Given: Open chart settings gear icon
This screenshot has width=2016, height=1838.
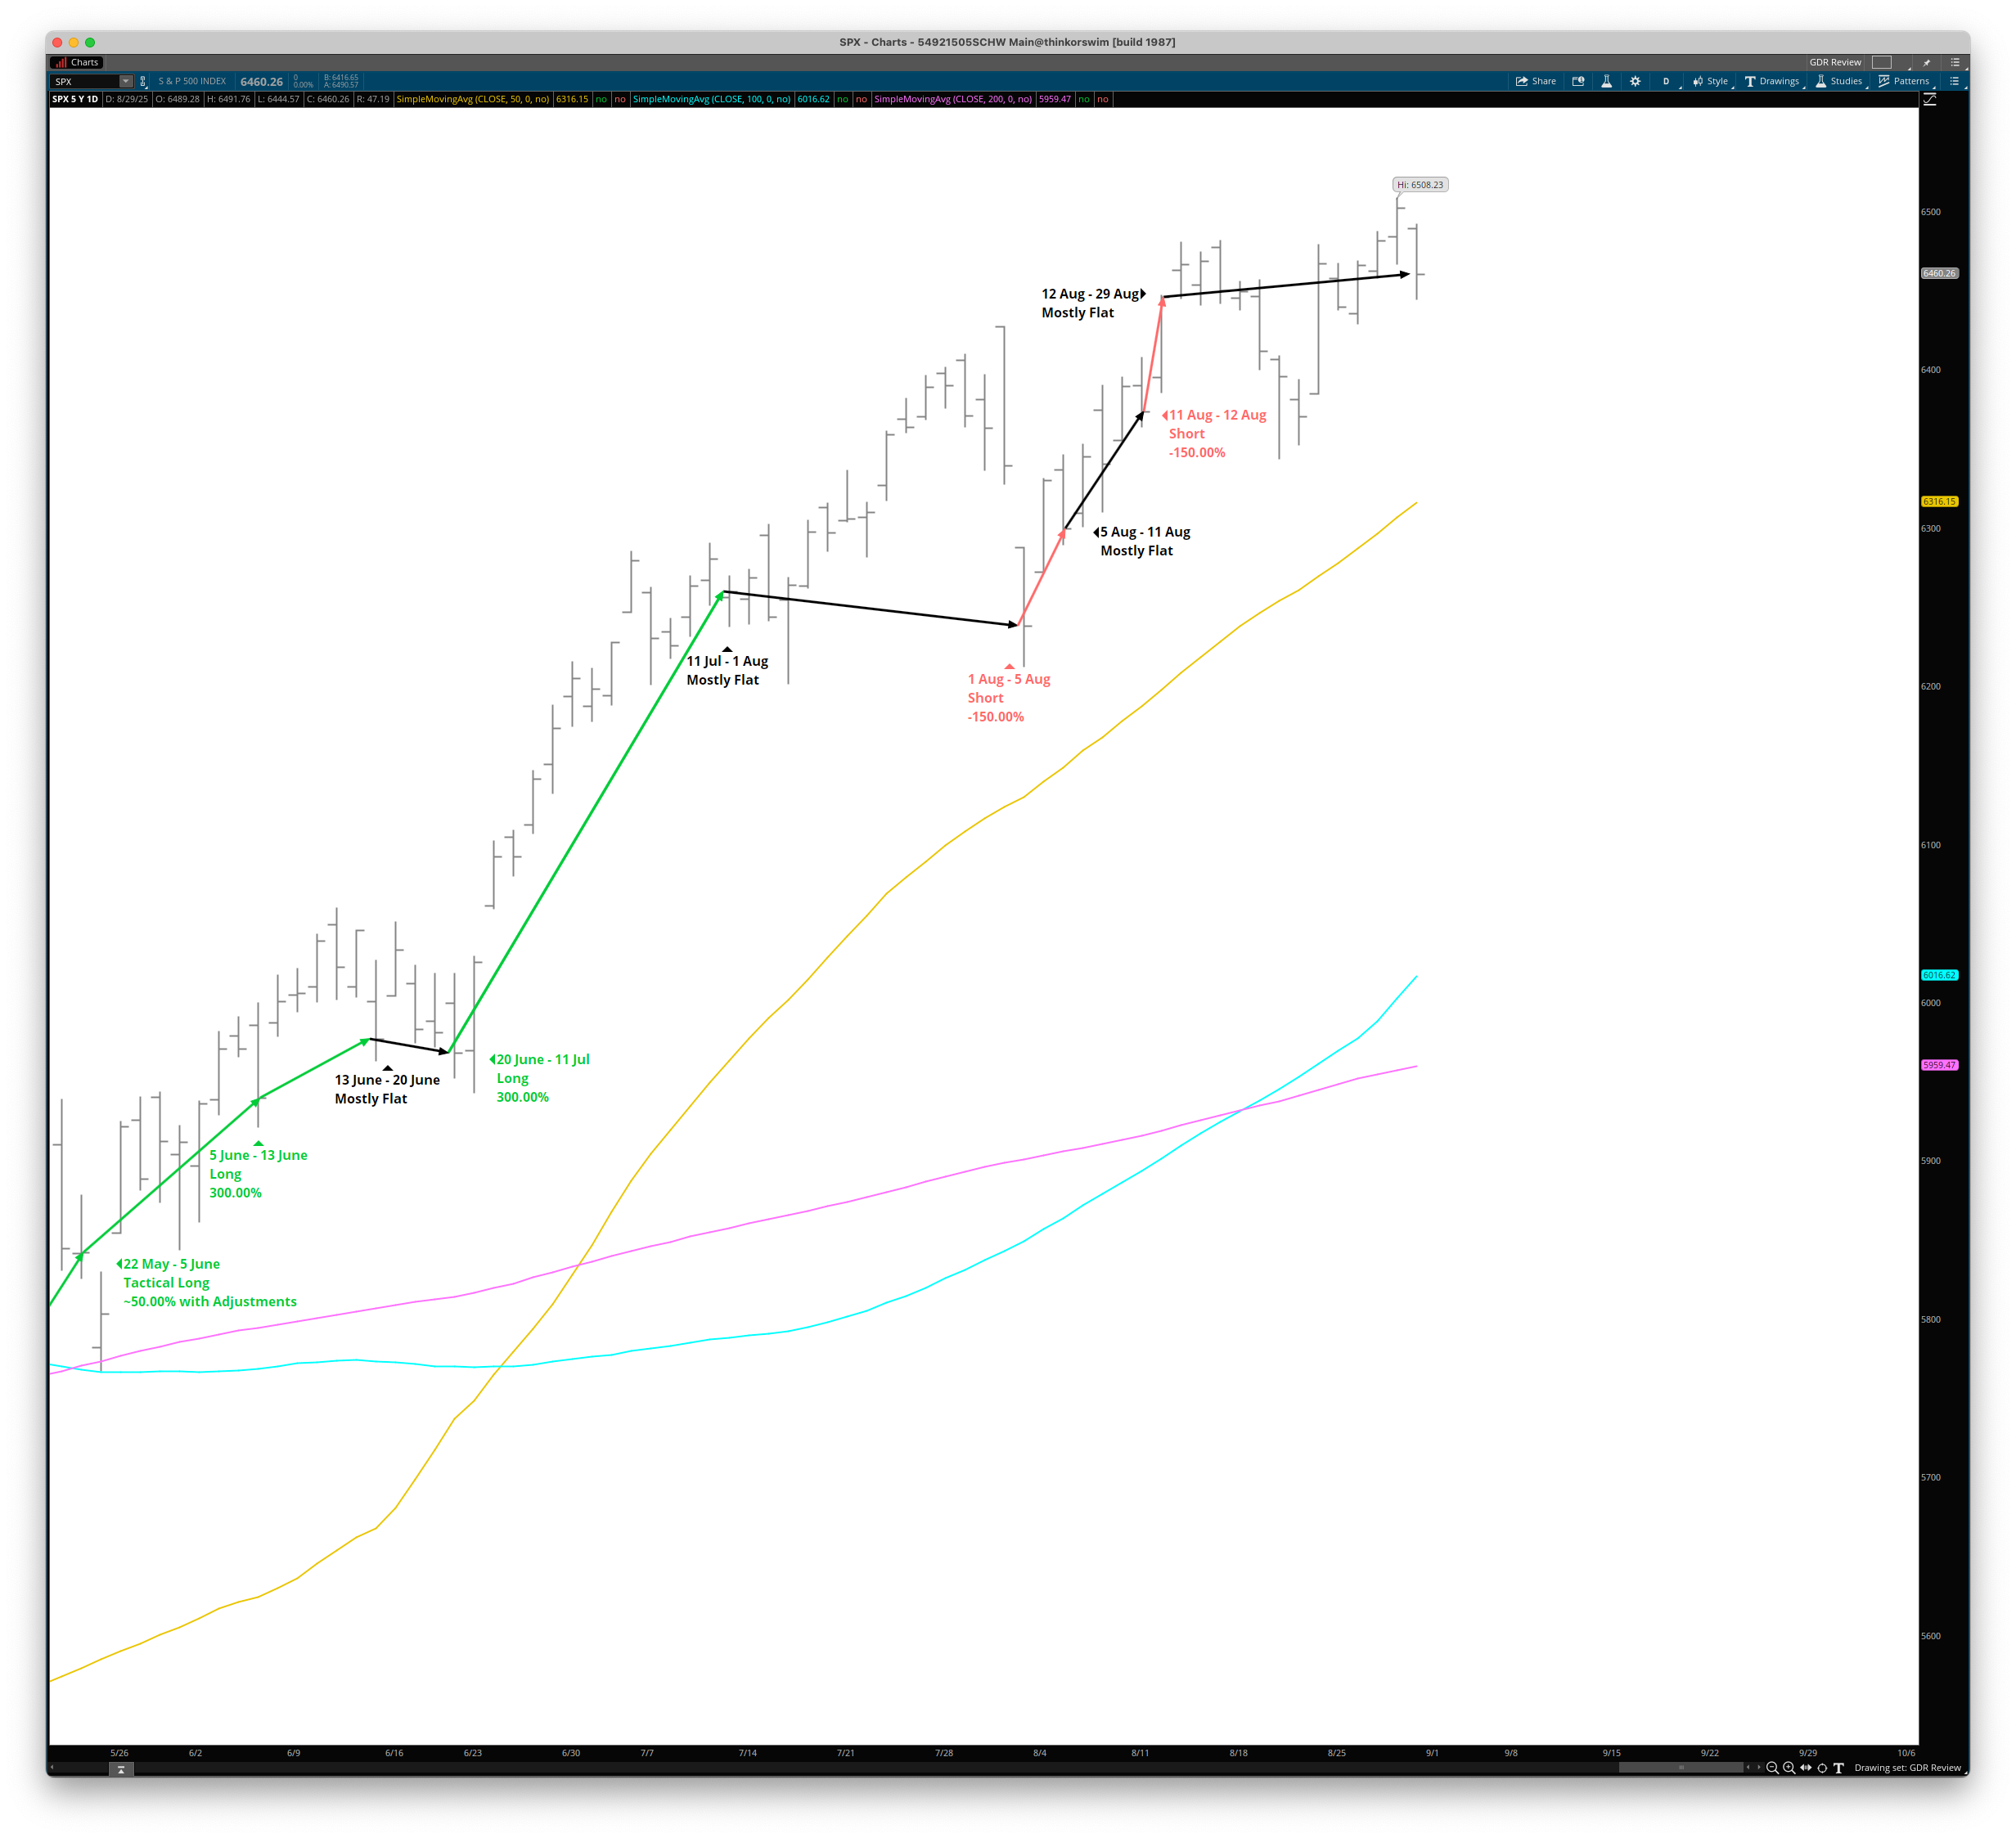Looking at the screenshot, I should coord(1635,81).
